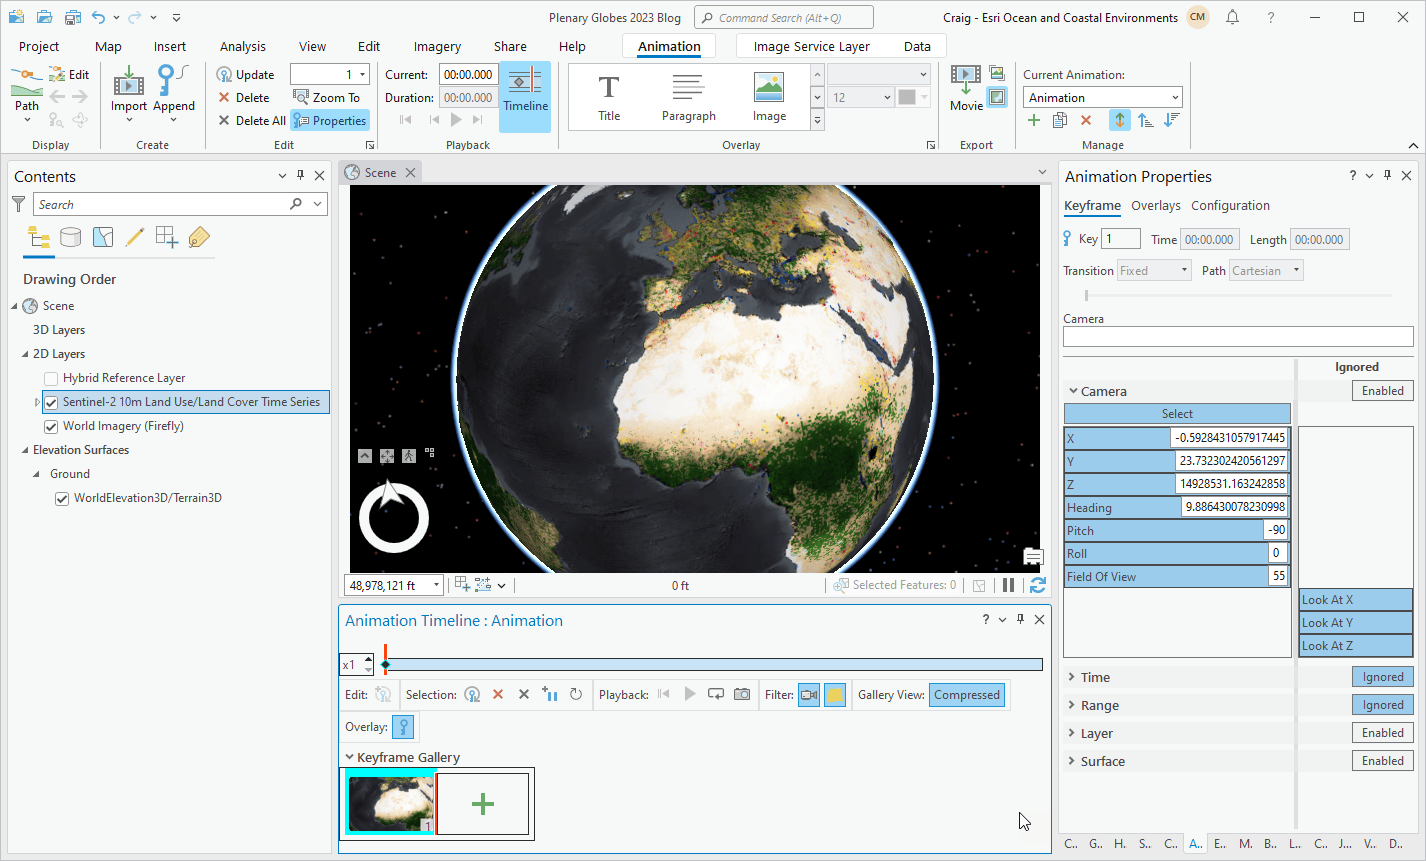This screenshot has height=861, width=1426.
Task: Click the scene compass navigator
Action: 394,518
